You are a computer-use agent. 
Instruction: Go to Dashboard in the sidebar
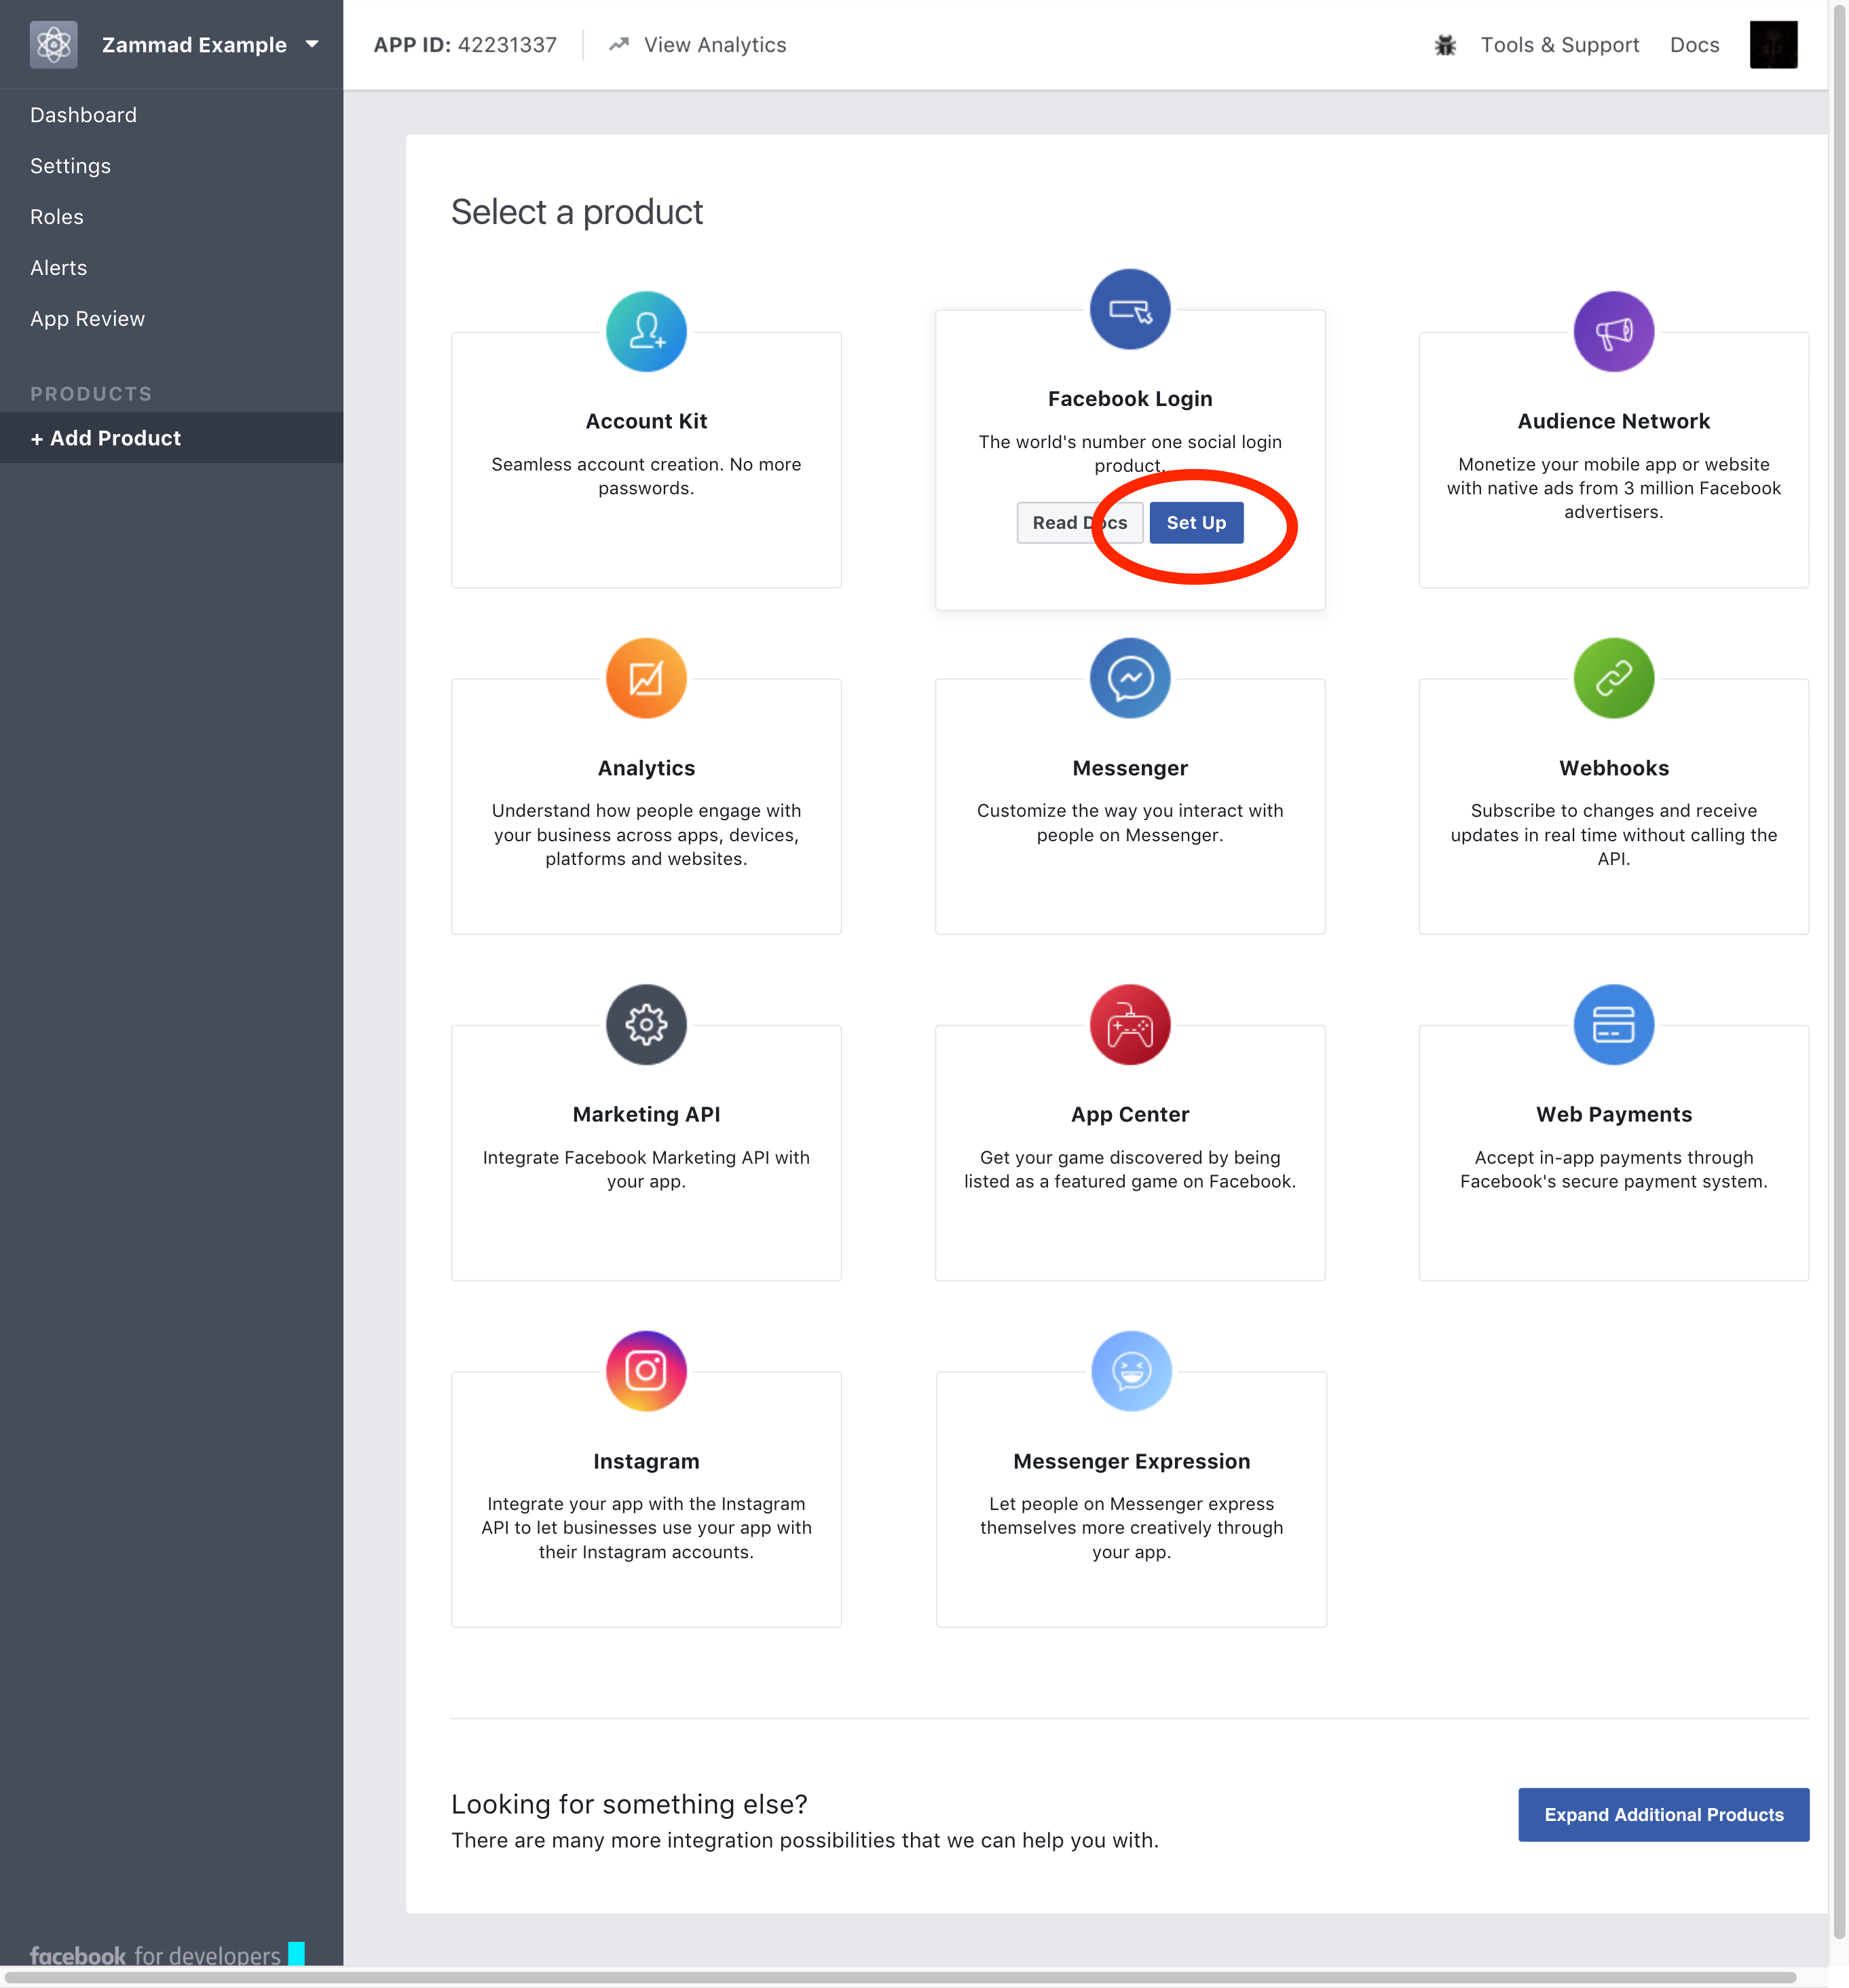(84, 115)
